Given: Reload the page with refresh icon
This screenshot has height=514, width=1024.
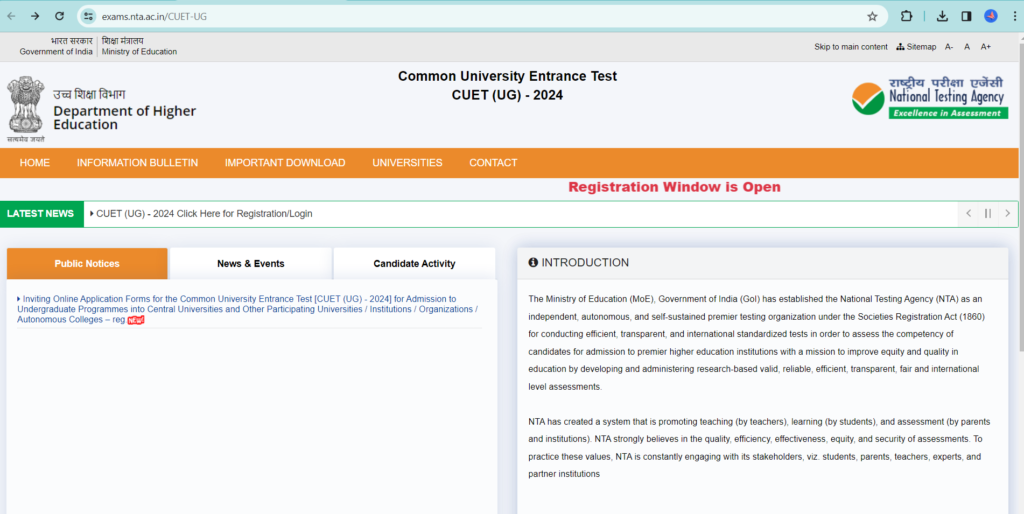Looking at the screenshot, I should click(x=59, y=16).
